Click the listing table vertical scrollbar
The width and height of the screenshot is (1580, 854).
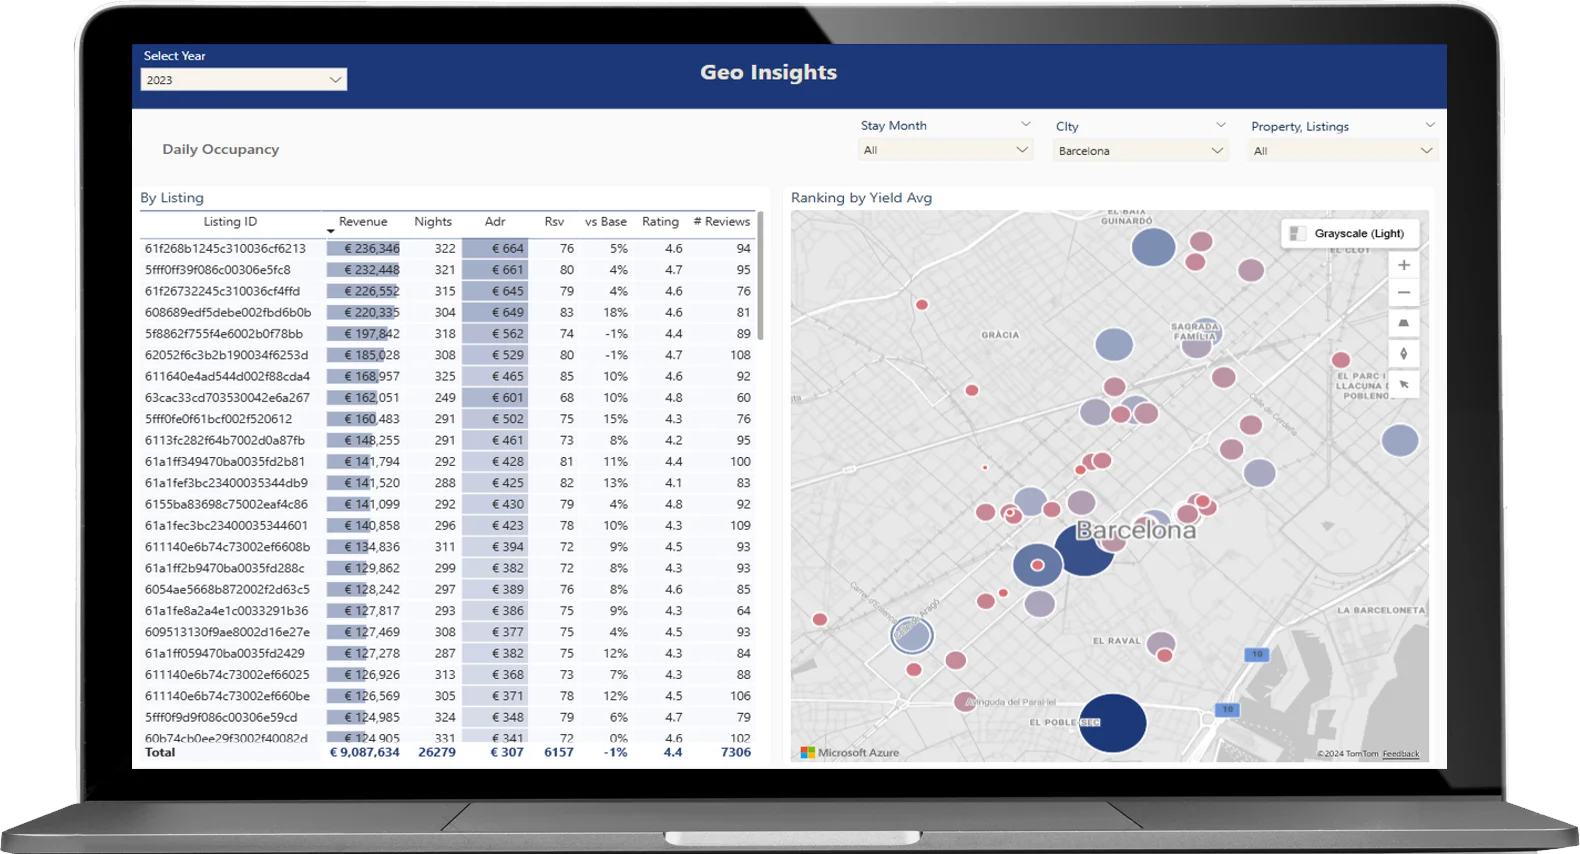(761, 276)
